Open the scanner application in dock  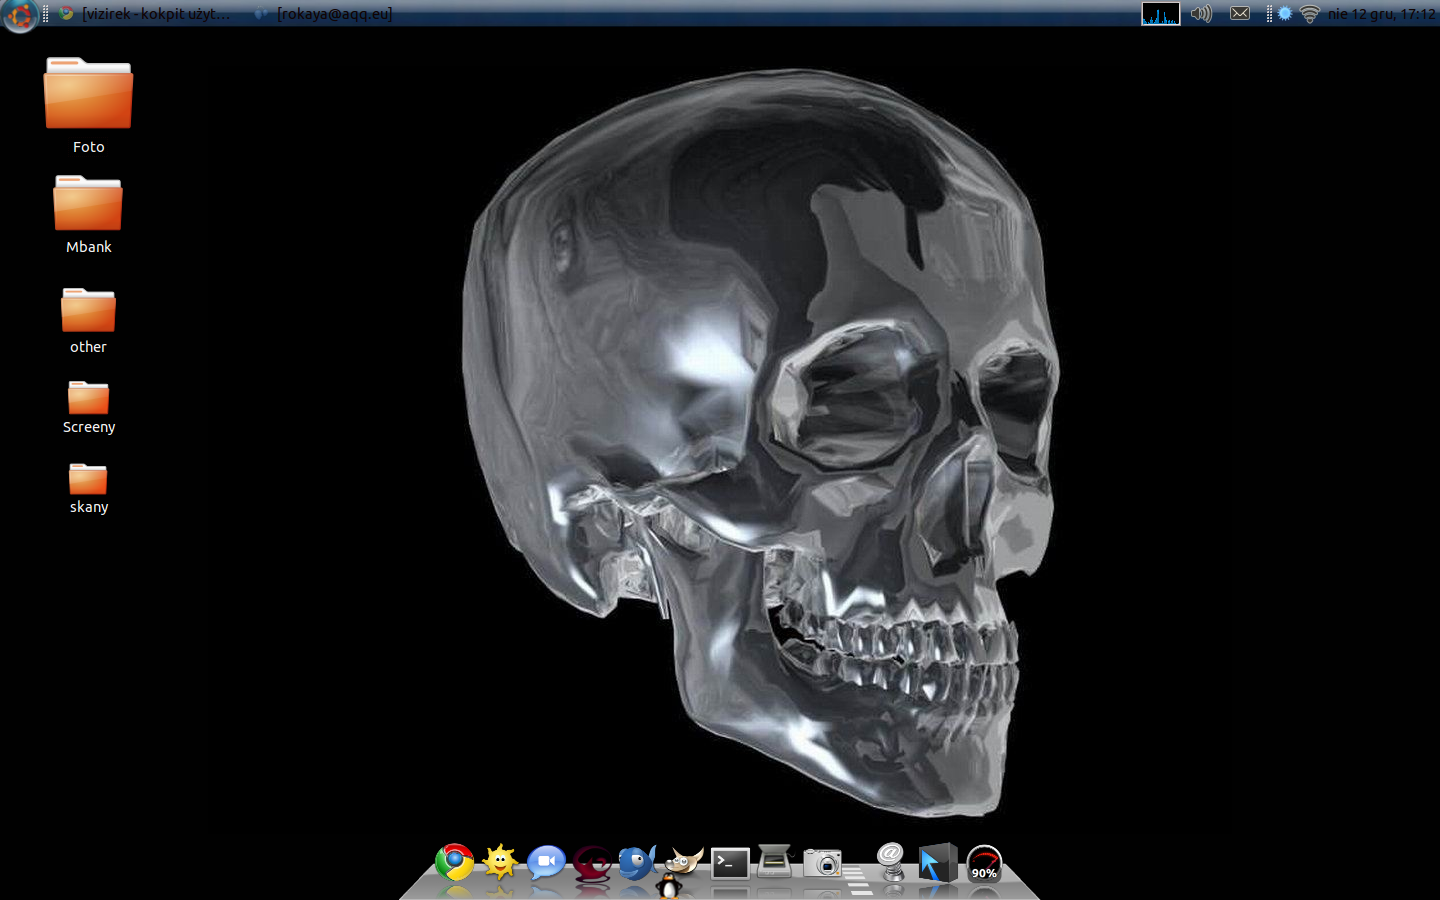[x=776, y=861]
